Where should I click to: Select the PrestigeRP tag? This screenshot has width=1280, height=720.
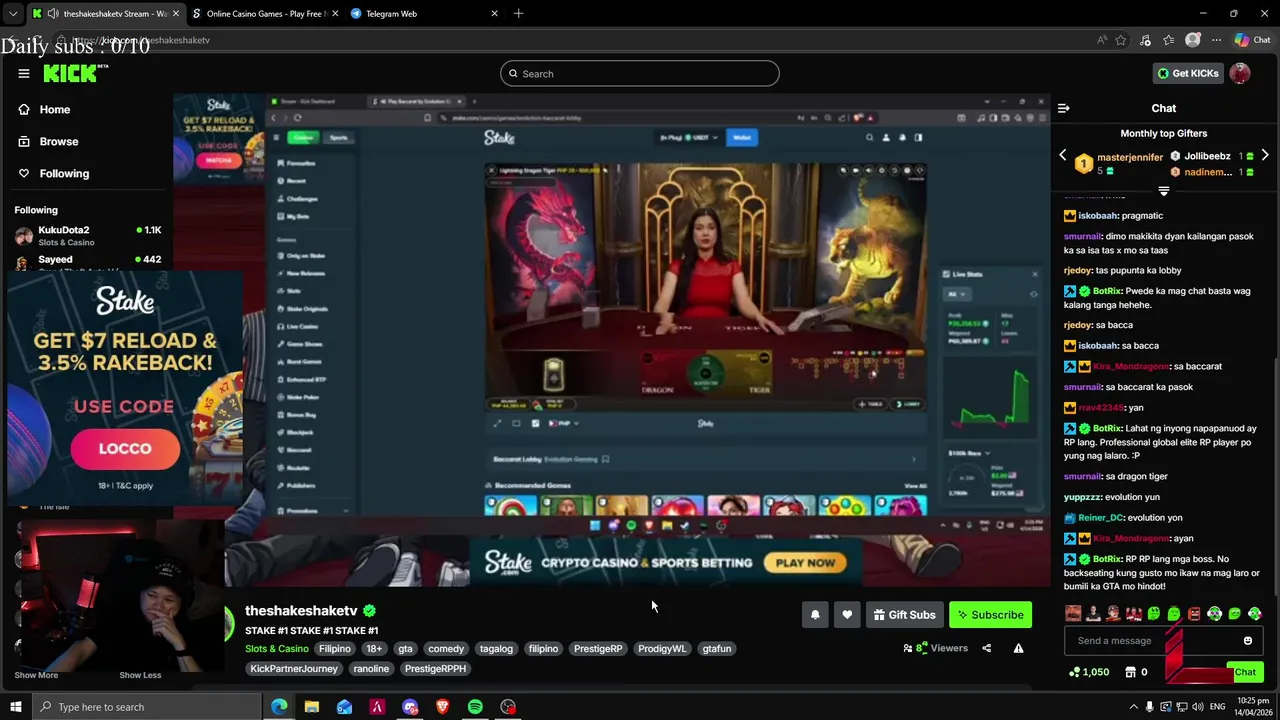pos(598,648)
